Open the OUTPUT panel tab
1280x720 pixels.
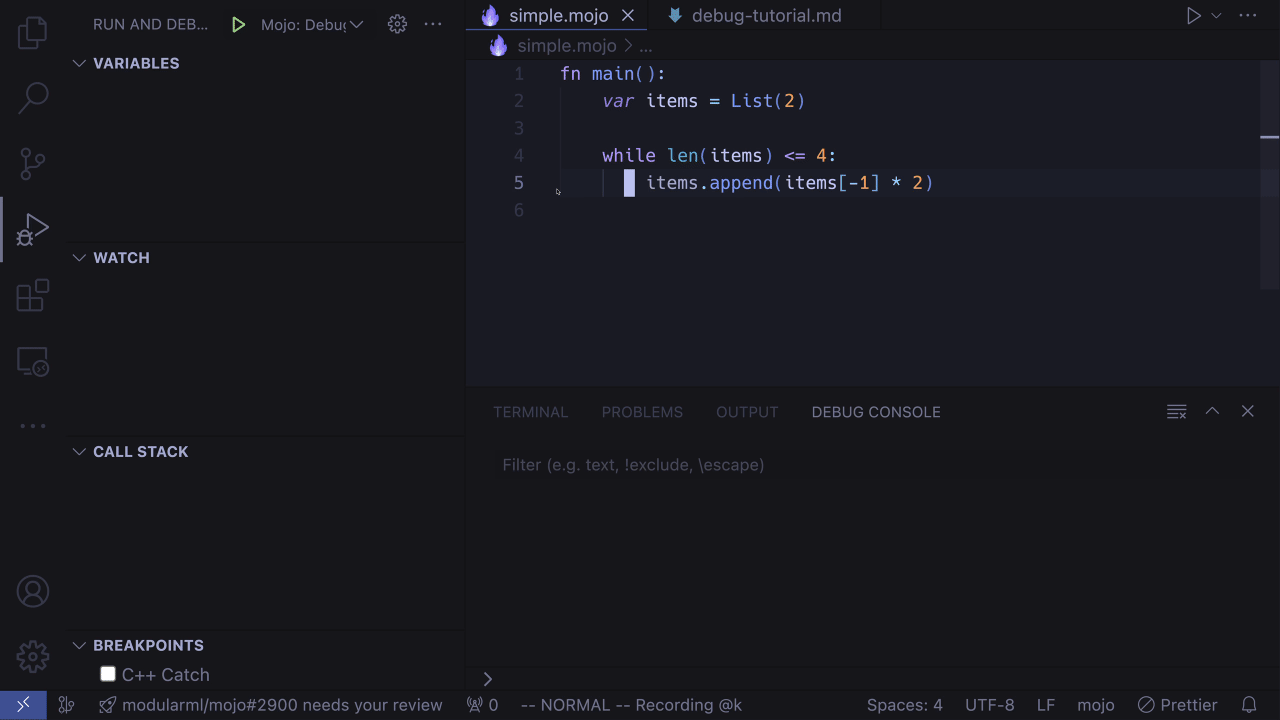(x=747, y=412)
